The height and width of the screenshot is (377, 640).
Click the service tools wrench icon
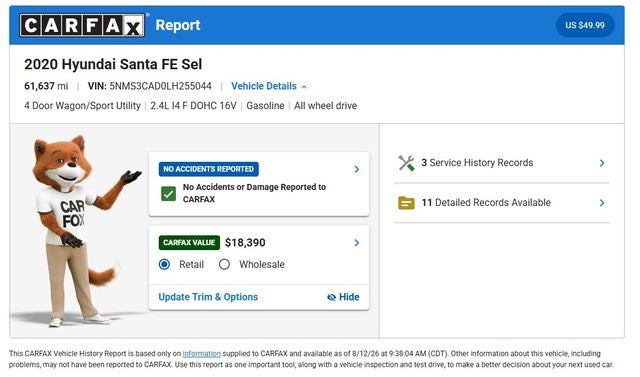[406, 163]
